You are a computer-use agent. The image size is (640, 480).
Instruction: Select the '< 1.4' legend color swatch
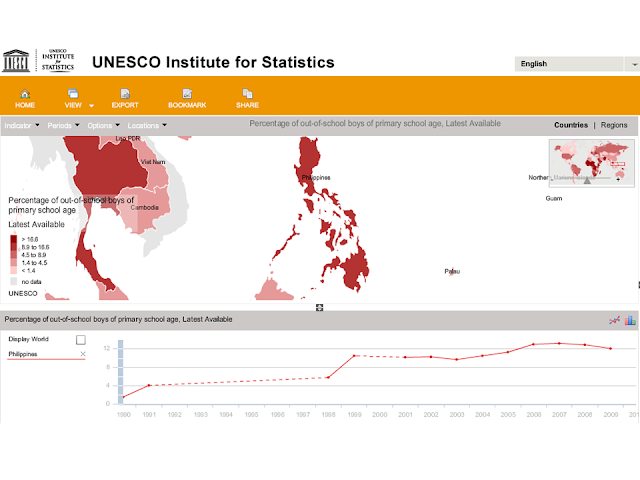pyautogui.click(x=14, y=270)
